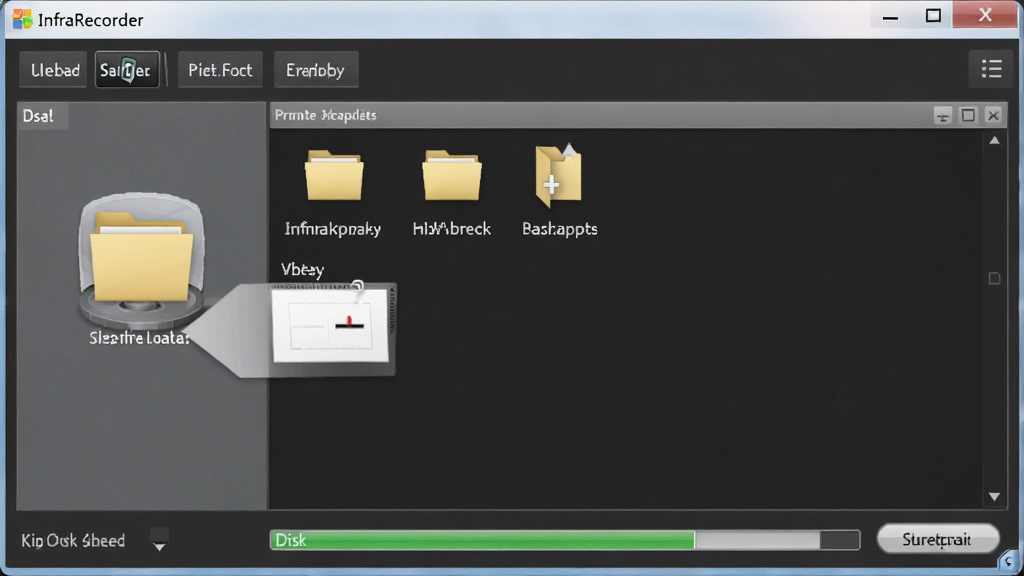Expand the Kip Osk Sbeed dropdown
The height and width of the screenshot is (576, 1024).
(x=159, y=541)
